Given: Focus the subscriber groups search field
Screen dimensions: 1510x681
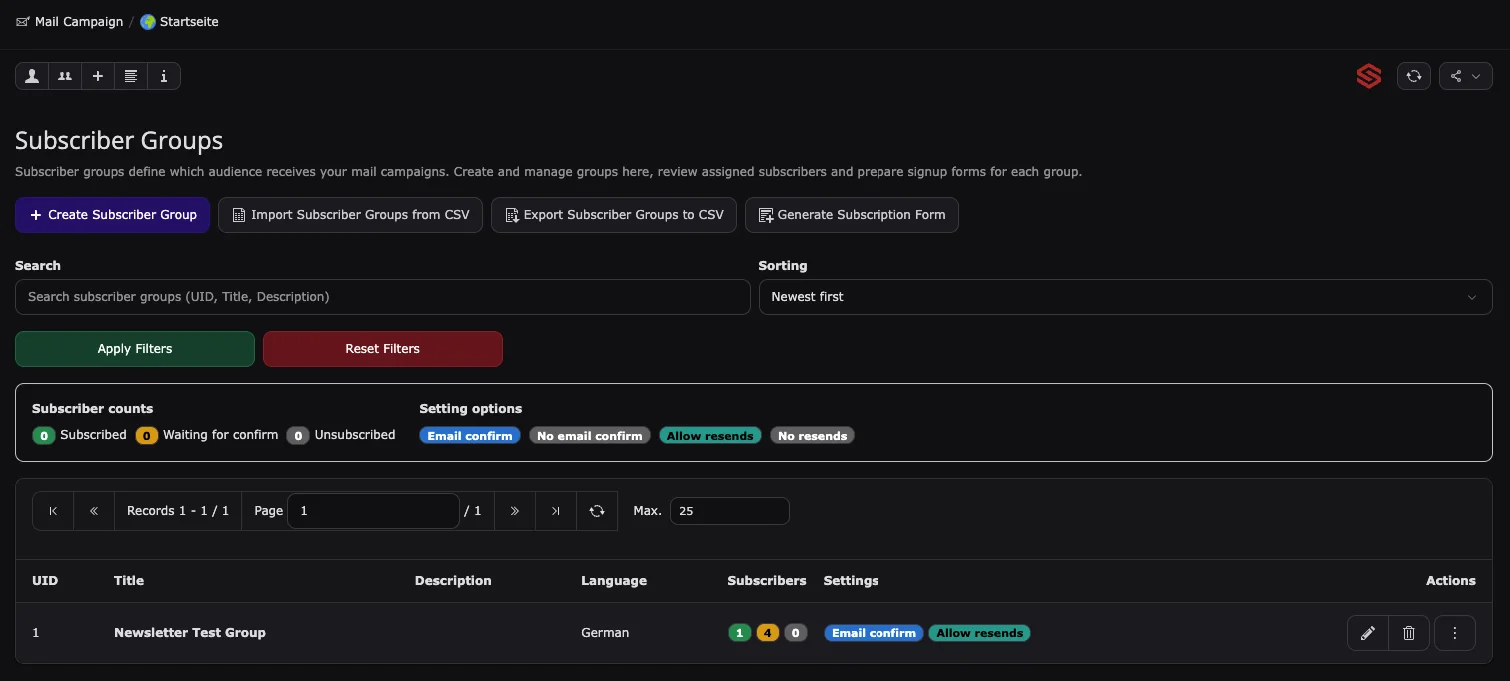Looking at the screenshot, I should pos(383,297).
